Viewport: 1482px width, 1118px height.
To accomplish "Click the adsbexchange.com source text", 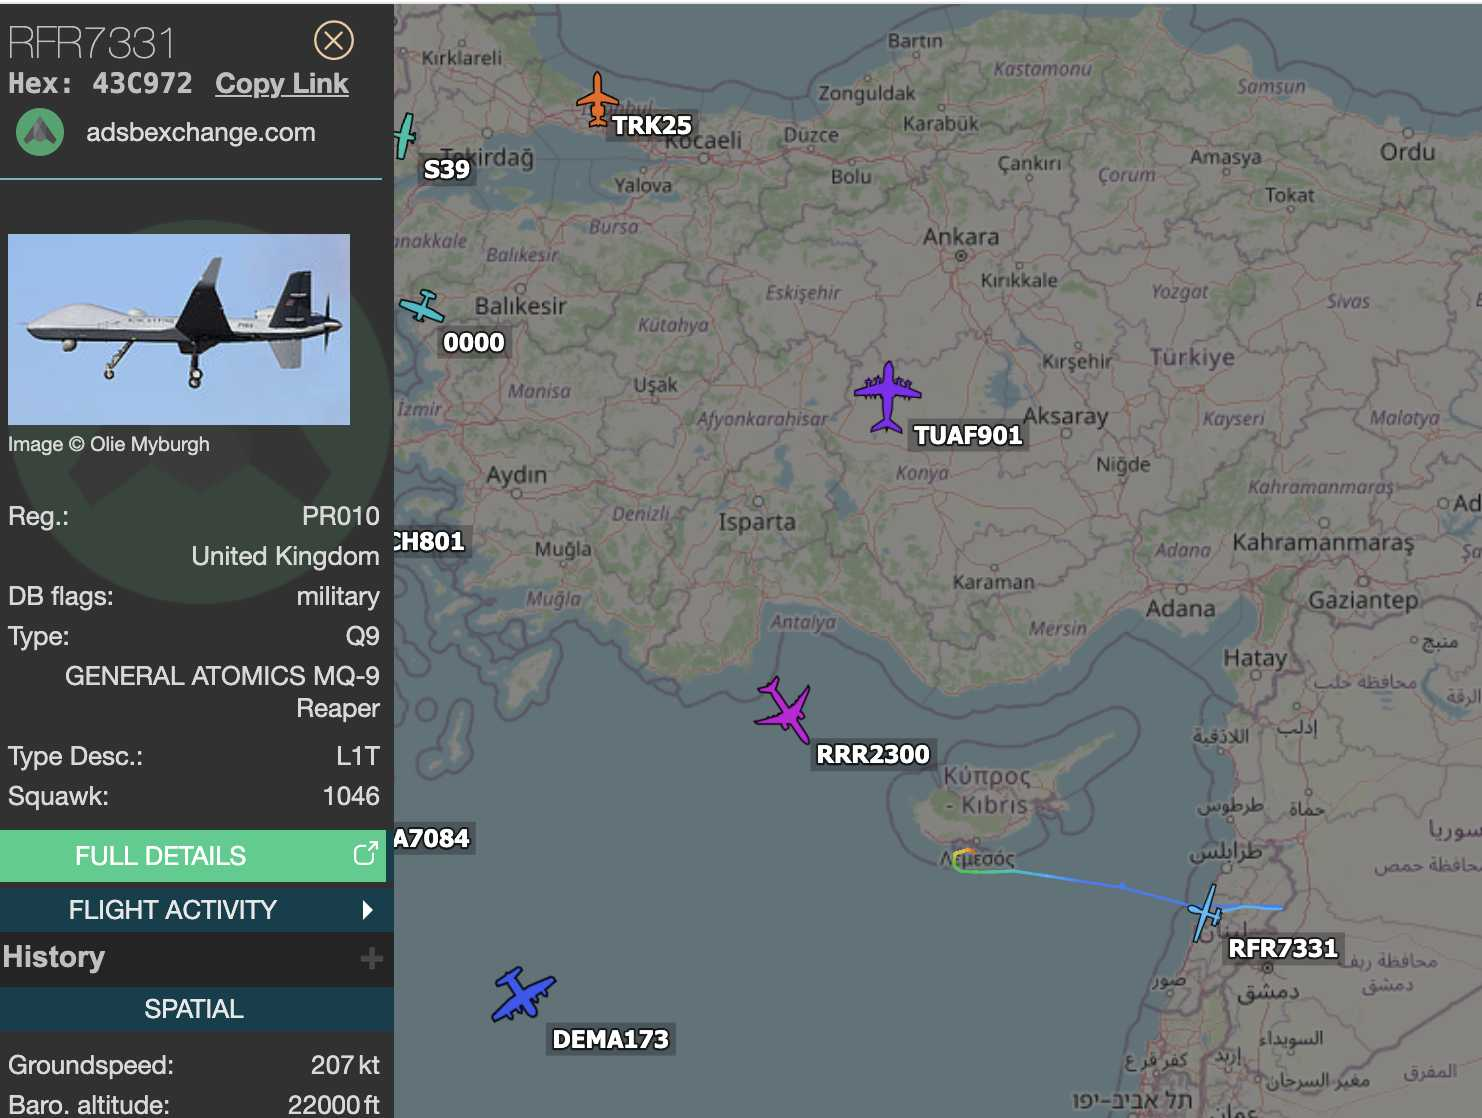I will tap(201, 132).
